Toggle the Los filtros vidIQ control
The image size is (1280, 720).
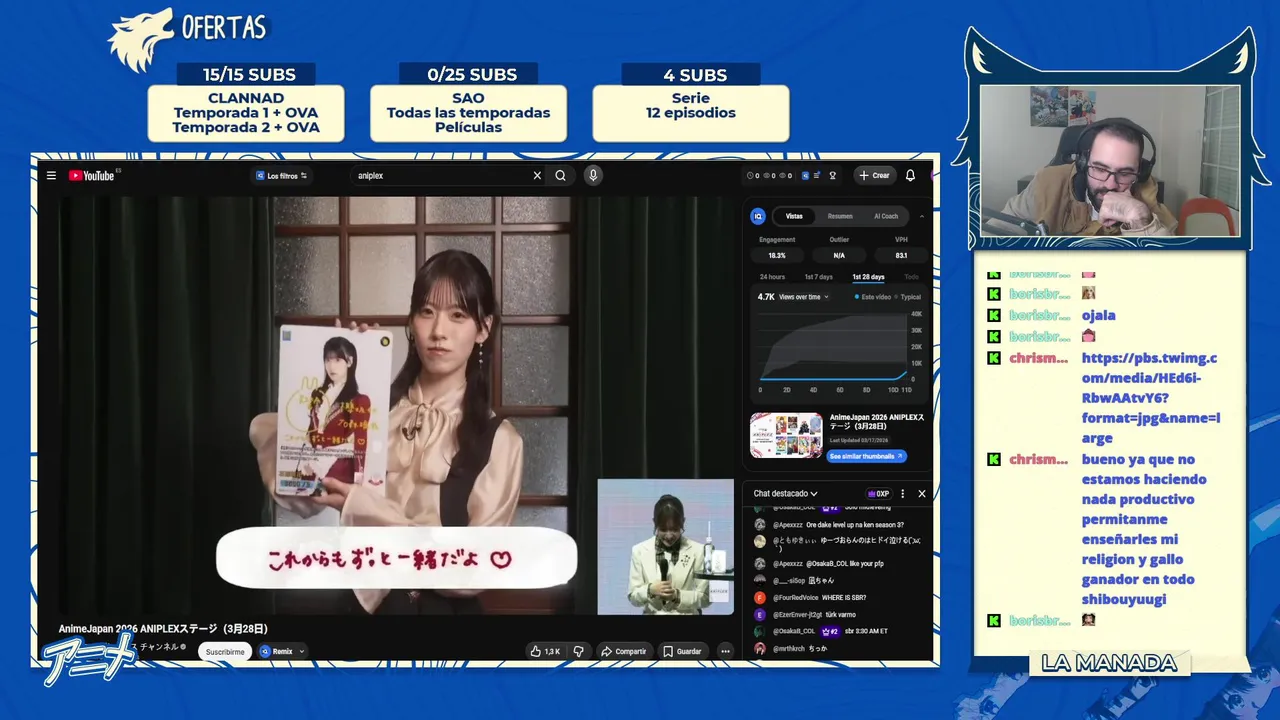tap(282, 175)
